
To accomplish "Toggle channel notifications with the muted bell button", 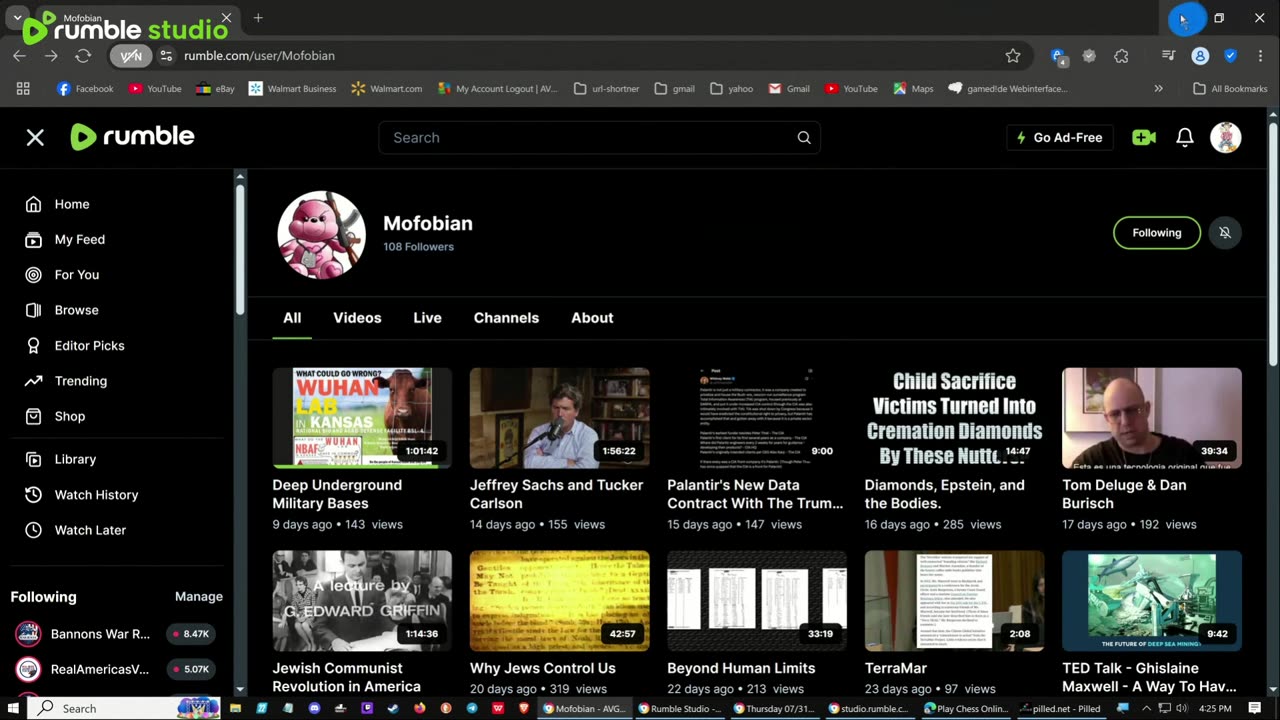I will [x=1225, y=233].
